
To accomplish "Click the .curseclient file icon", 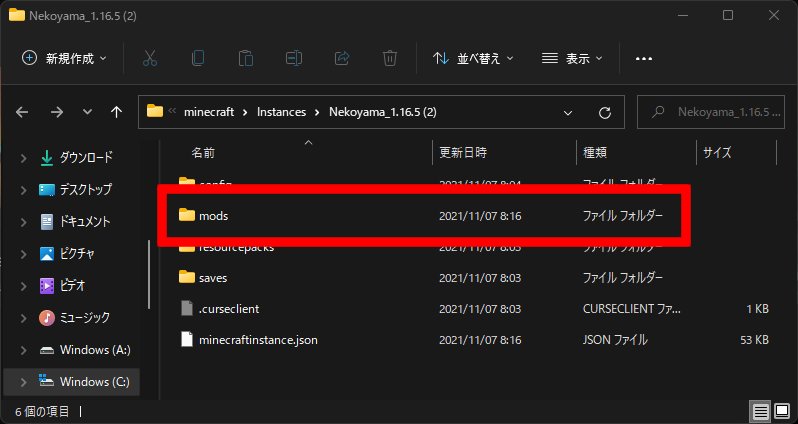I will pos(187,308).
